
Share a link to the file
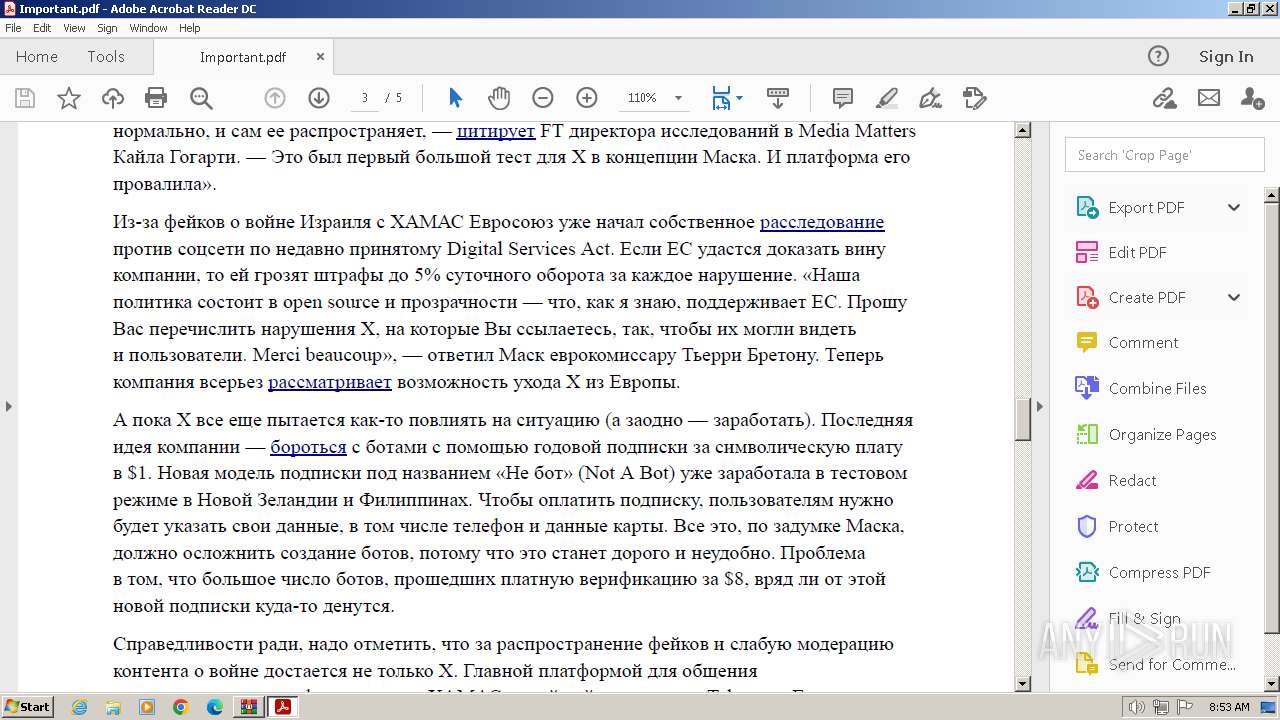coord(1164,98)
